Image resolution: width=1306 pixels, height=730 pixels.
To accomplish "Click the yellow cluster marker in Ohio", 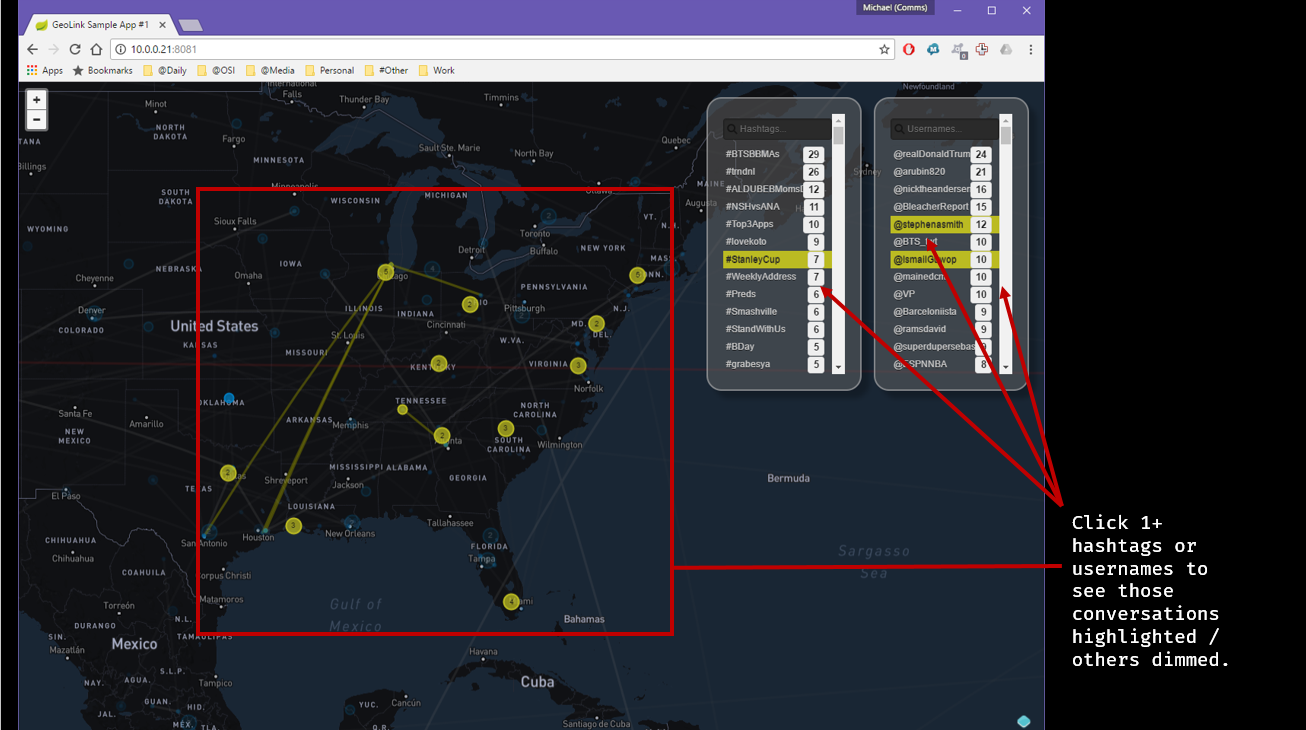I will [470, 304].
